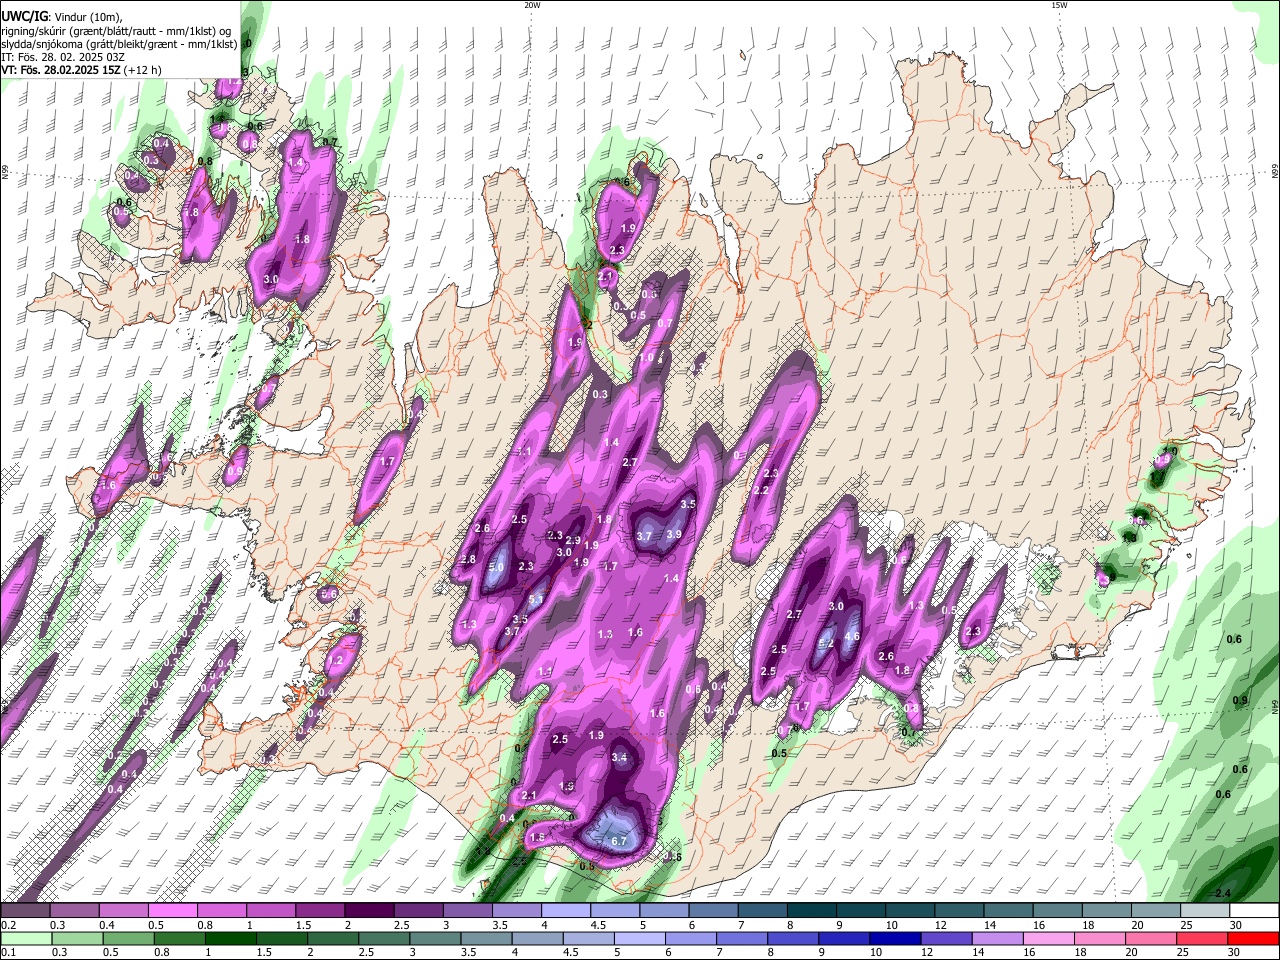Click the 6.7 precipitation value on the map

point(619,842)
